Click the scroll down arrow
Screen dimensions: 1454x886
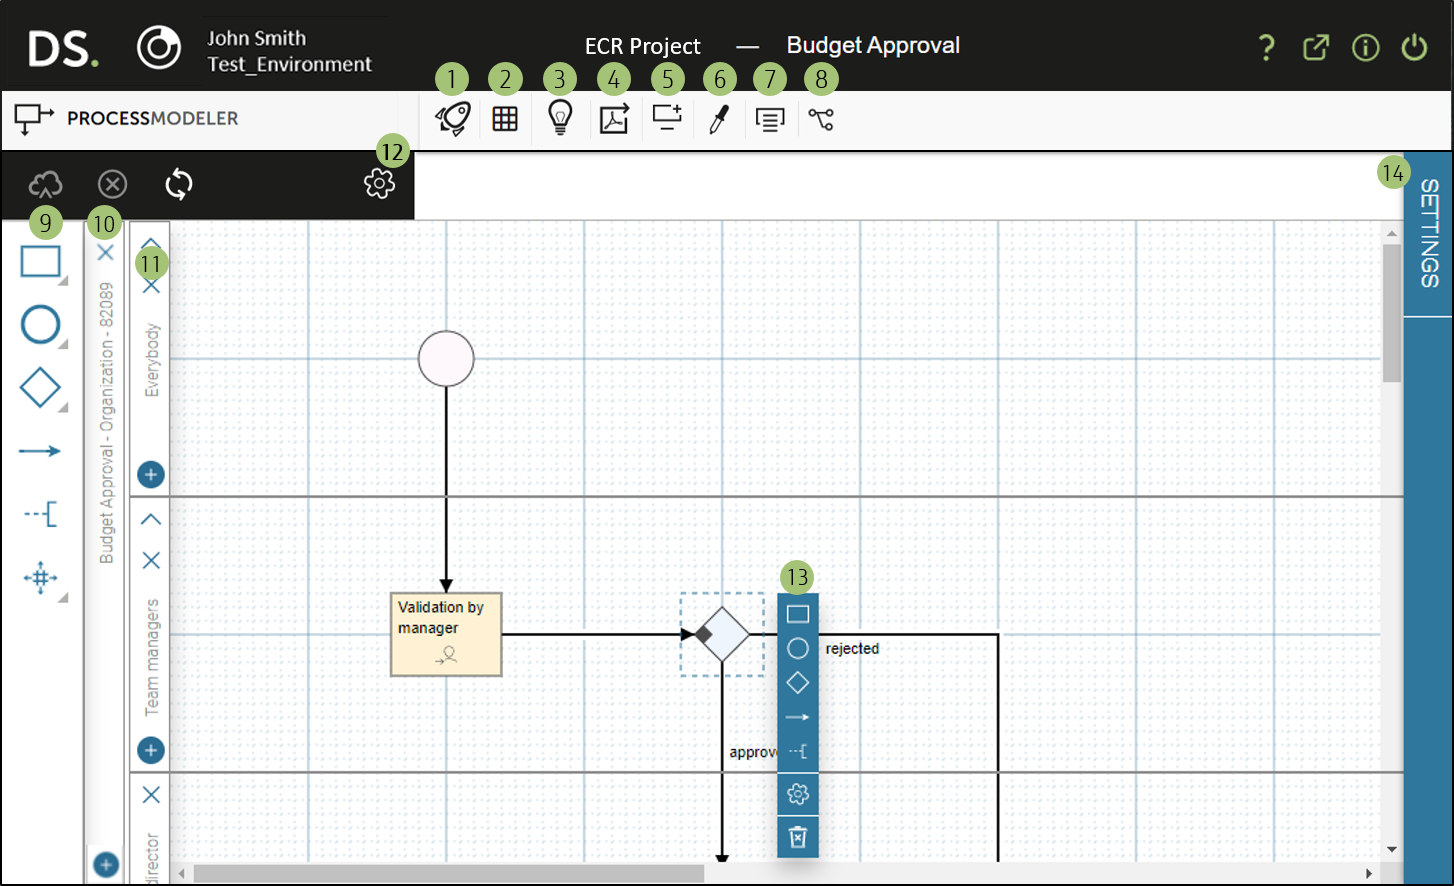(x=1391, y=849)
